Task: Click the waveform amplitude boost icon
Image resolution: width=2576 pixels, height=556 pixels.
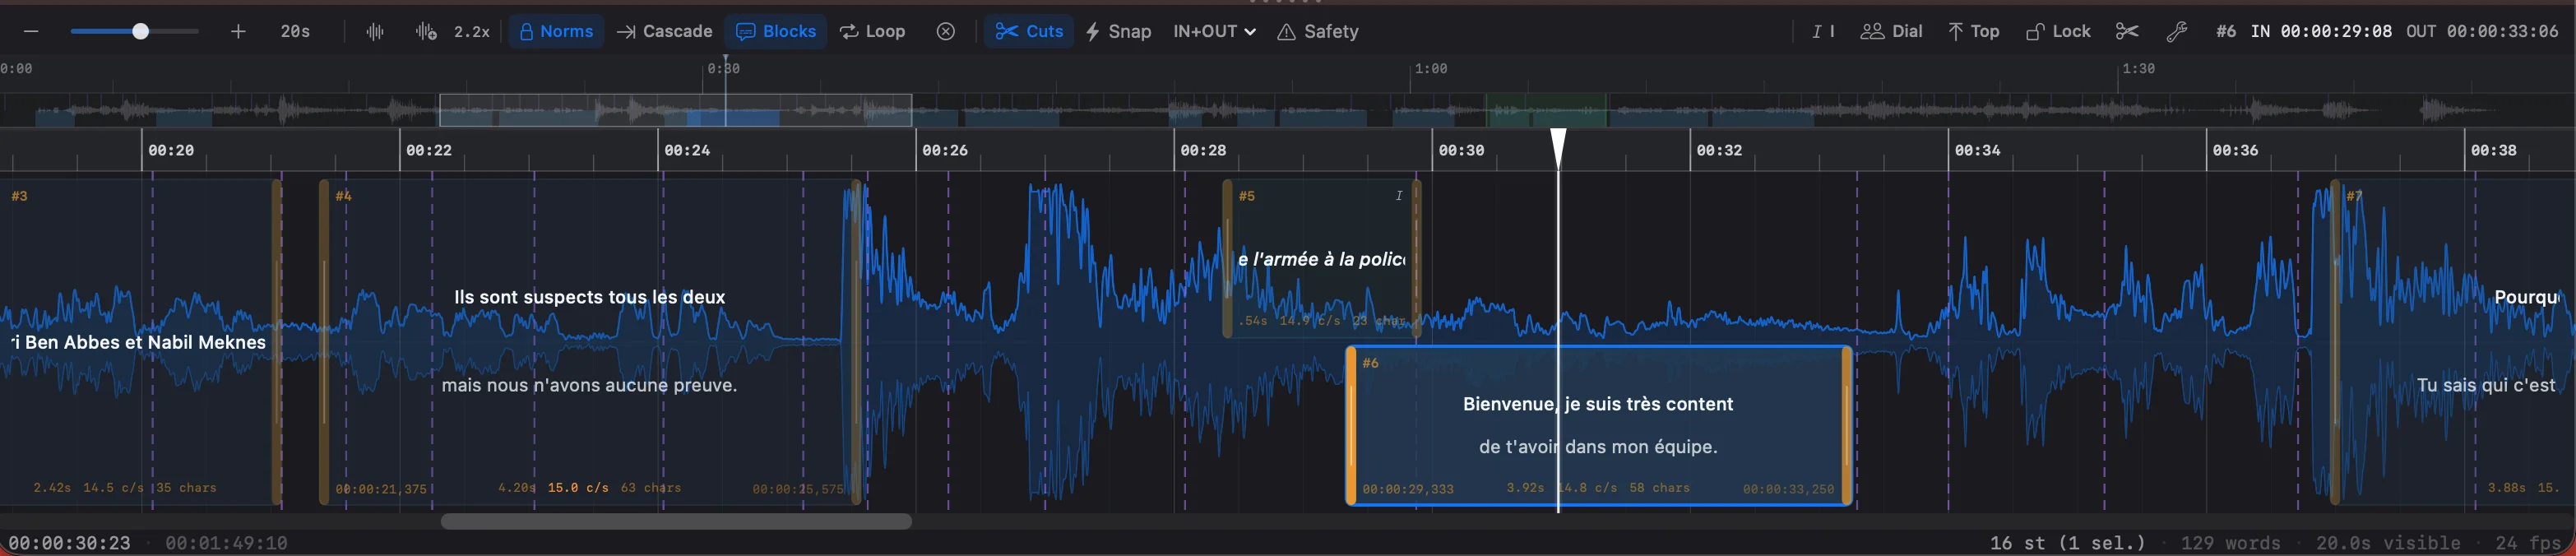Action: 426,32
